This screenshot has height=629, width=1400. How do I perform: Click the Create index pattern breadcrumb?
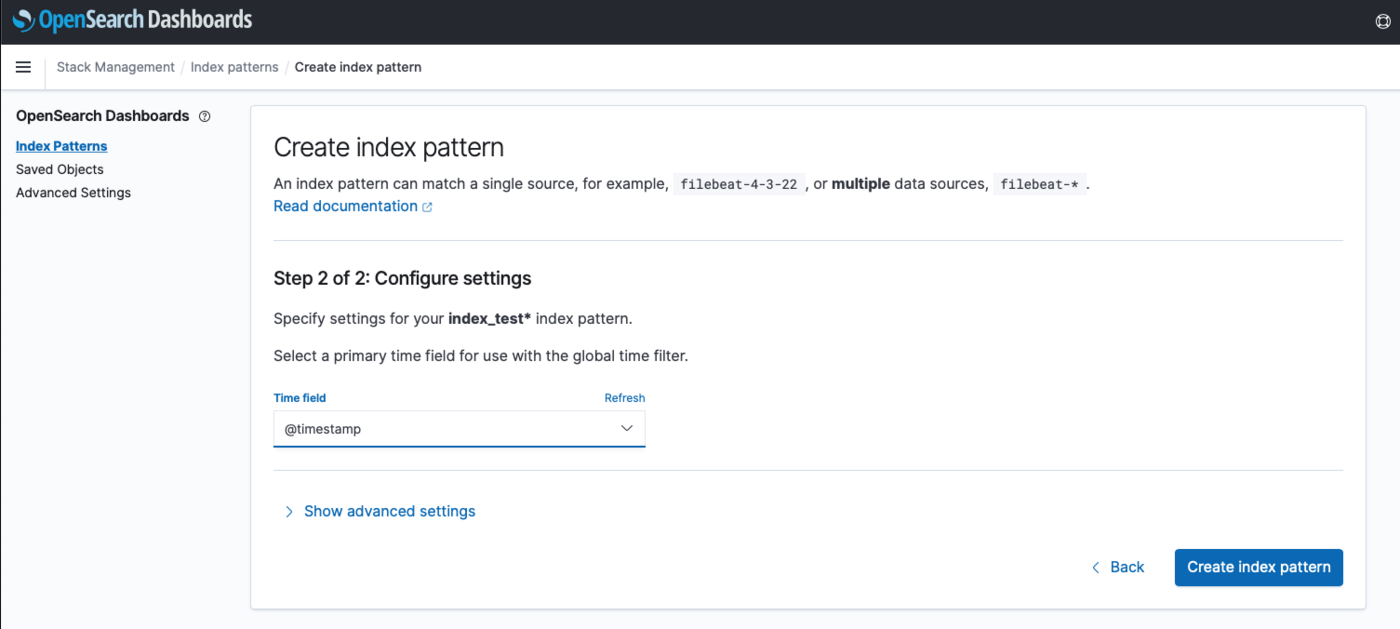[x=358, y=67]
